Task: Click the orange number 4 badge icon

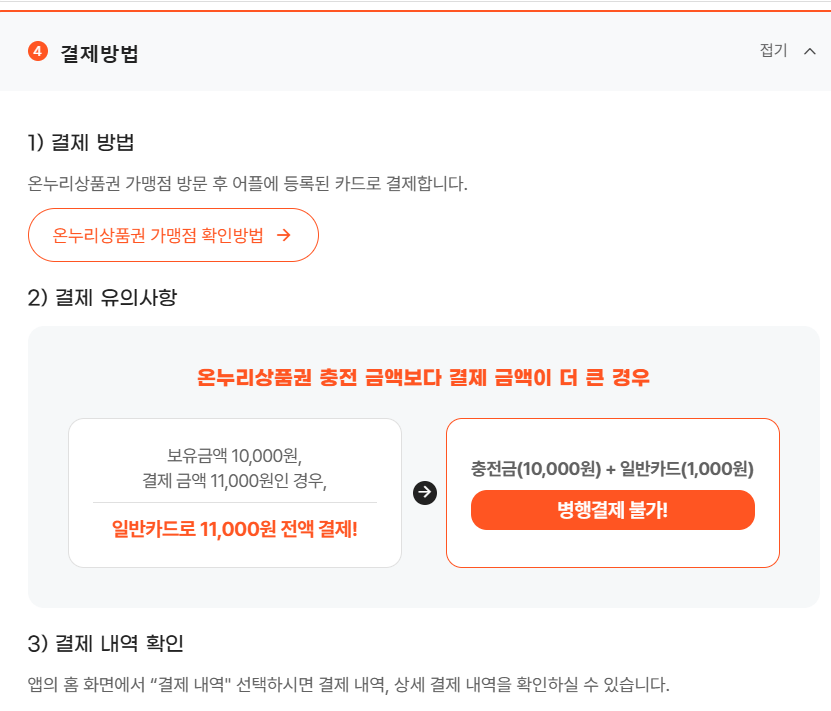Action: point(38,49)
